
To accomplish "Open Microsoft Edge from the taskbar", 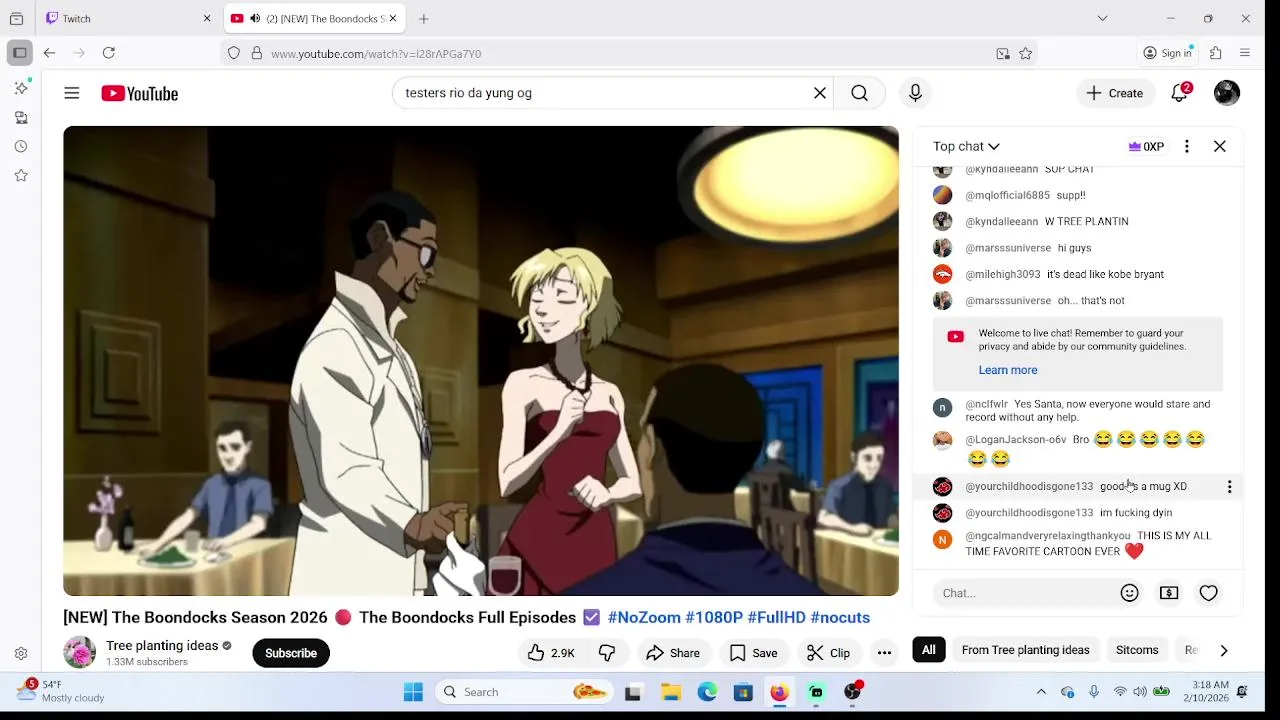I will pyautogui.click(x=707, y=692).
